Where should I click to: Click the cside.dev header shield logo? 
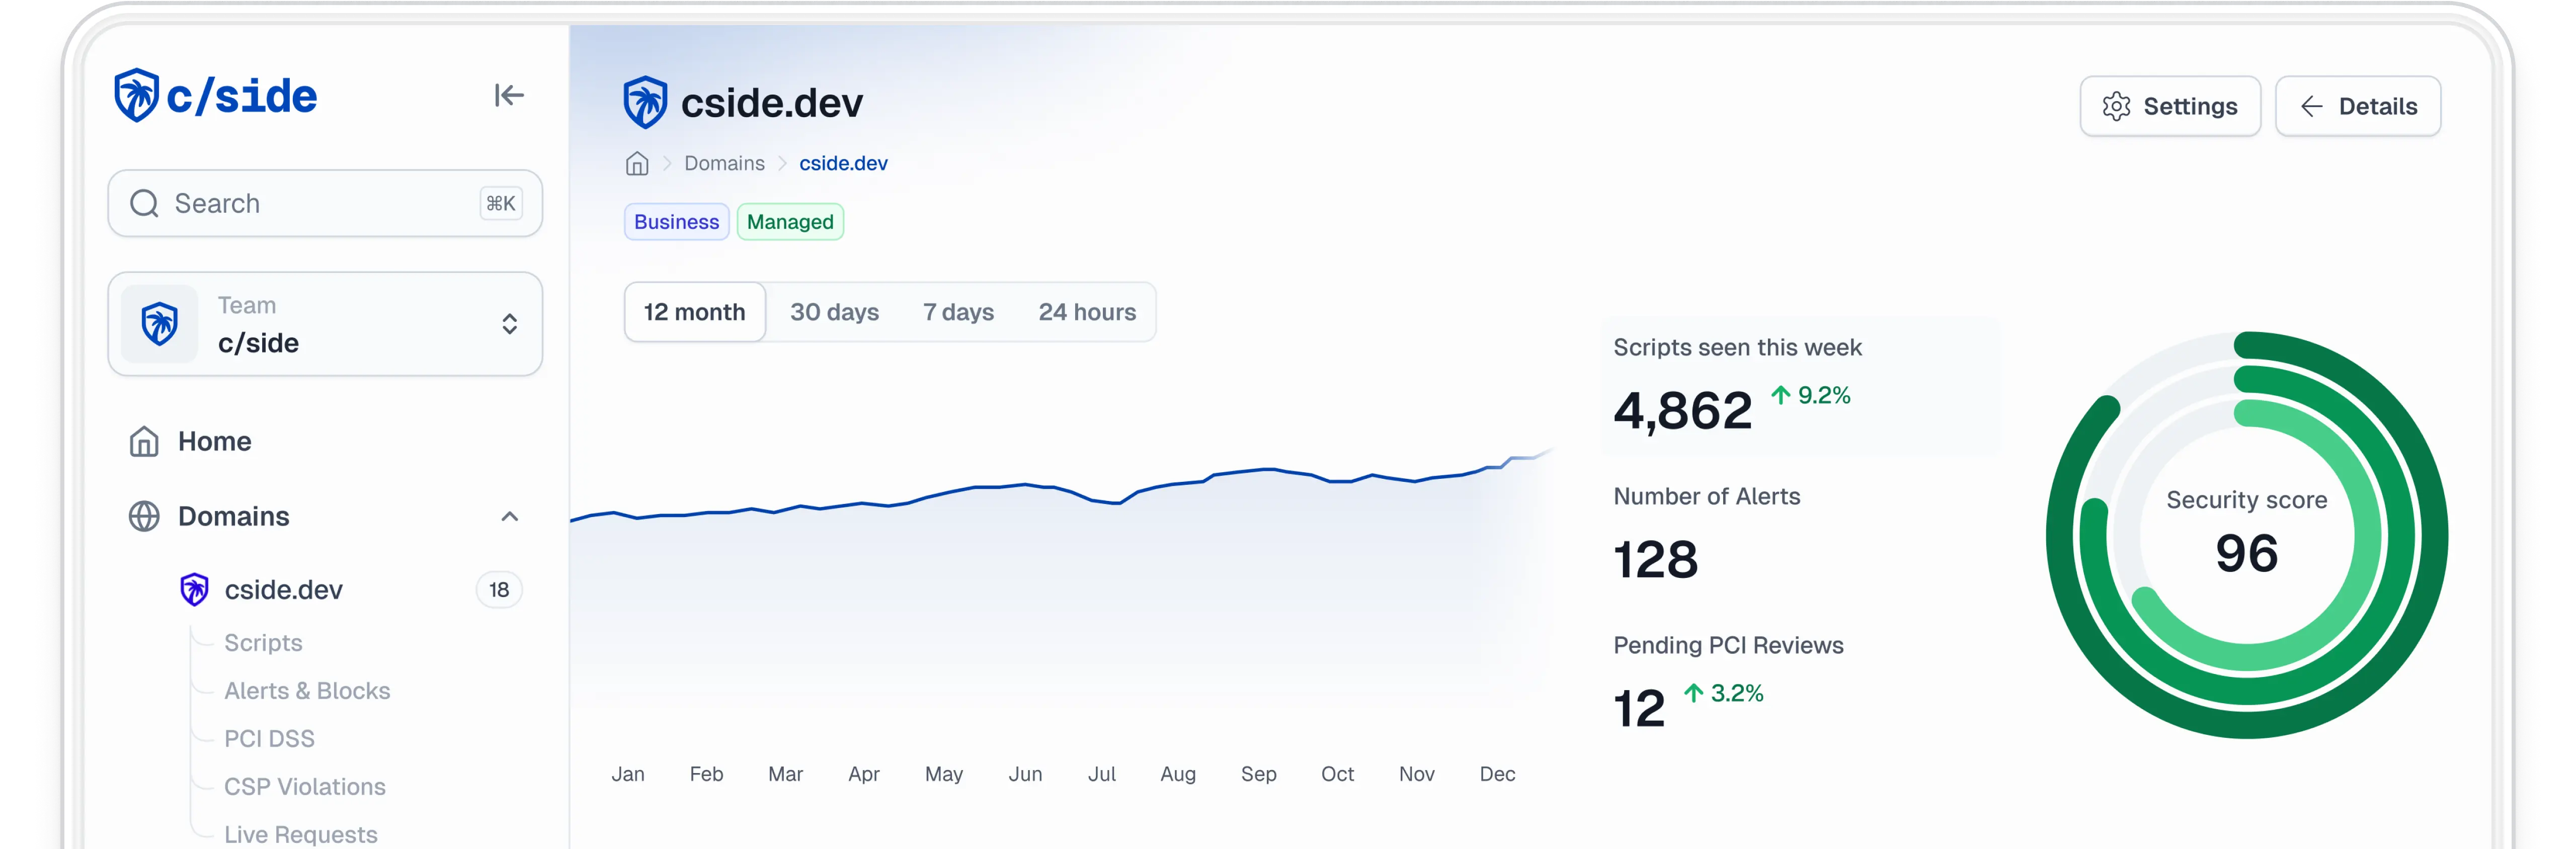(645, 102)
